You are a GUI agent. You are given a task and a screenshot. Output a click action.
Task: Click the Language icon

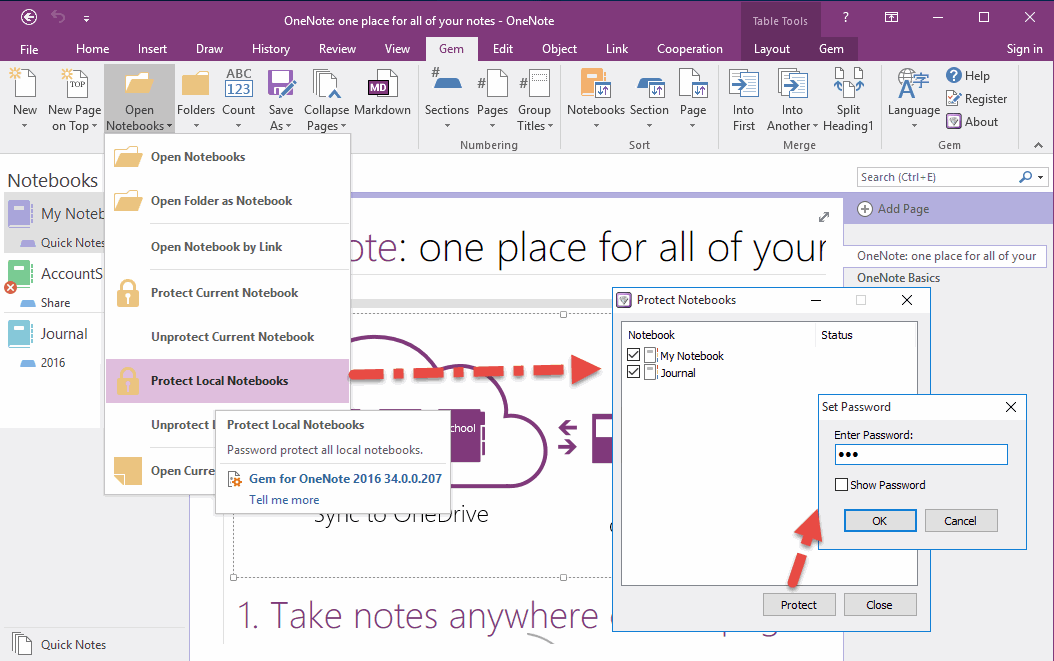click(914, 83)
